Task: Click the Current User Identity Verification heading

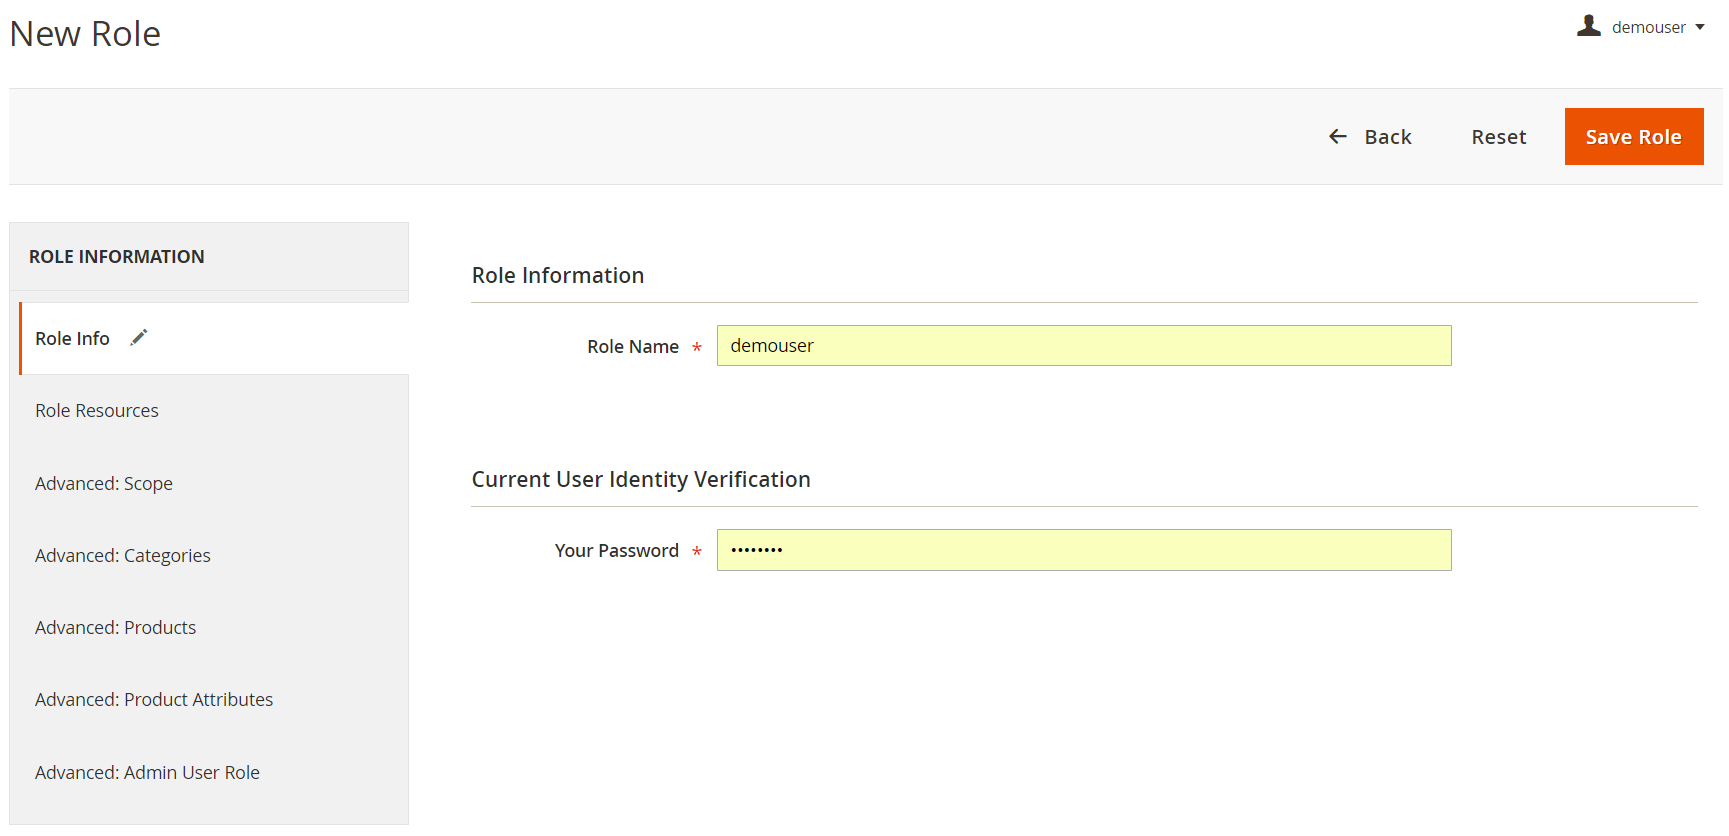Action: pos(641,480)
